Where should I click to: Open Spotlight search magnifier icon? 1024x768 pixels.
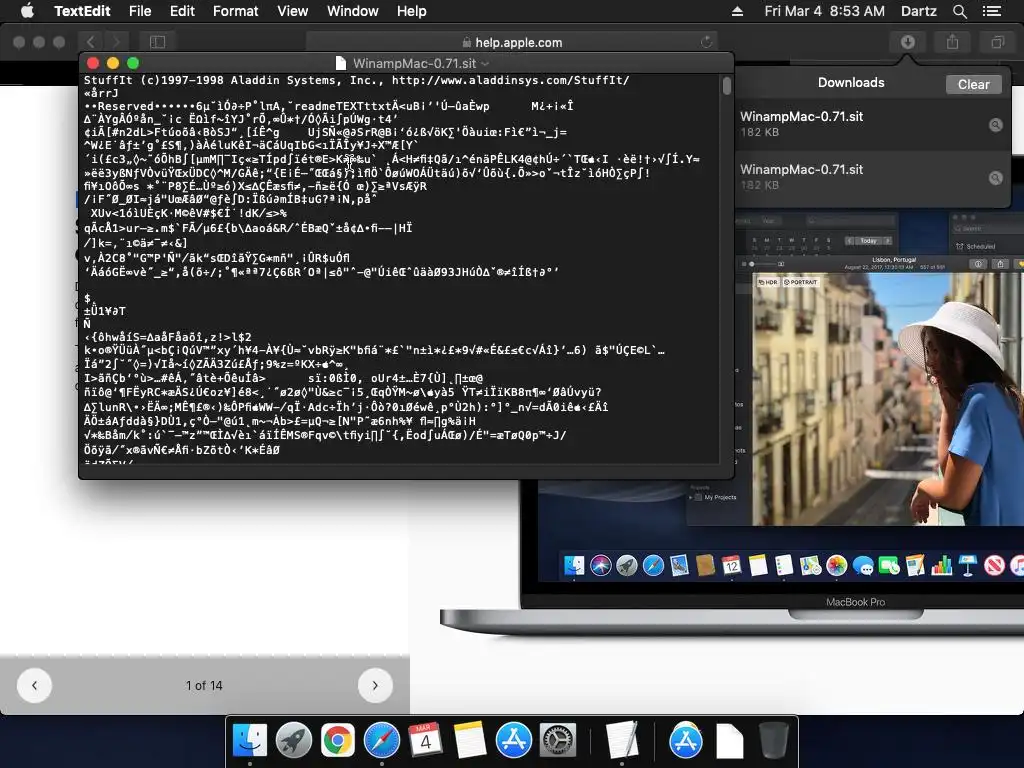point(960,11)
